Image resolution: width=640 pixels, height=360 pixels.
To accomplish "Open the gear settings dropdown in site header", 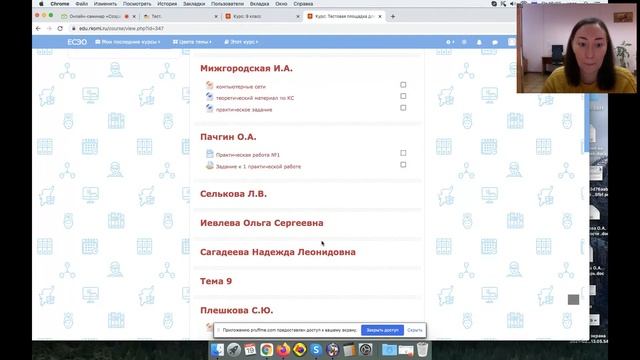I will 450,42.
